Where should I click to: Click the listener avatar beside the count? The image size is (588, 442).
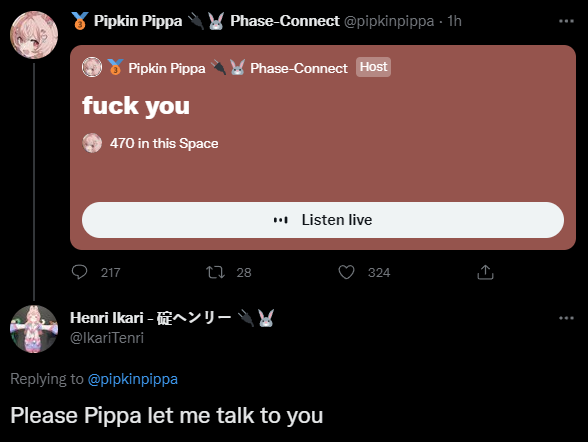[x=92, y=143]
